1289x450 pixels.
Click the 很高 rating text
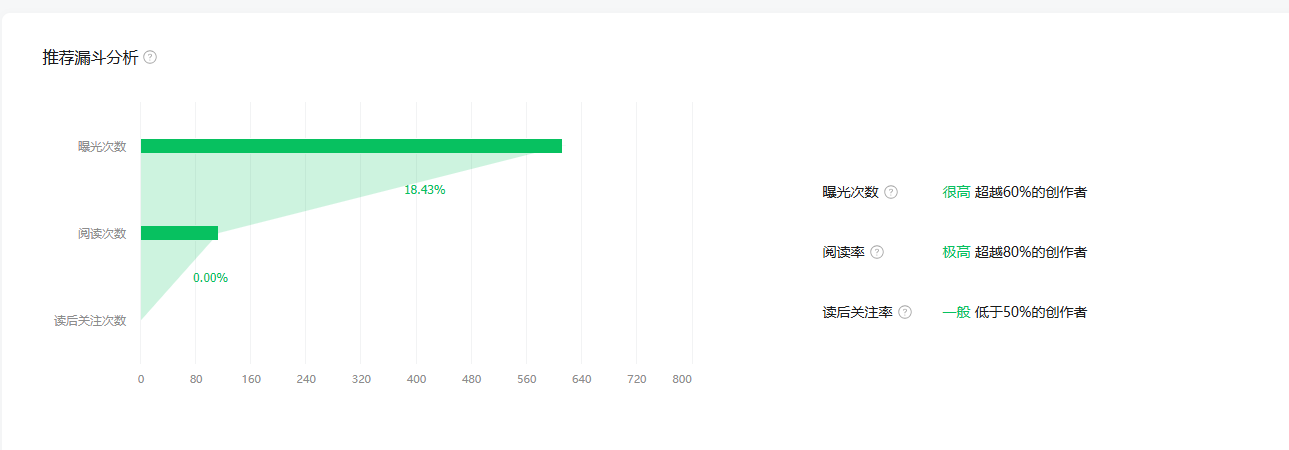pyautogui.click(x=956, y=192)
